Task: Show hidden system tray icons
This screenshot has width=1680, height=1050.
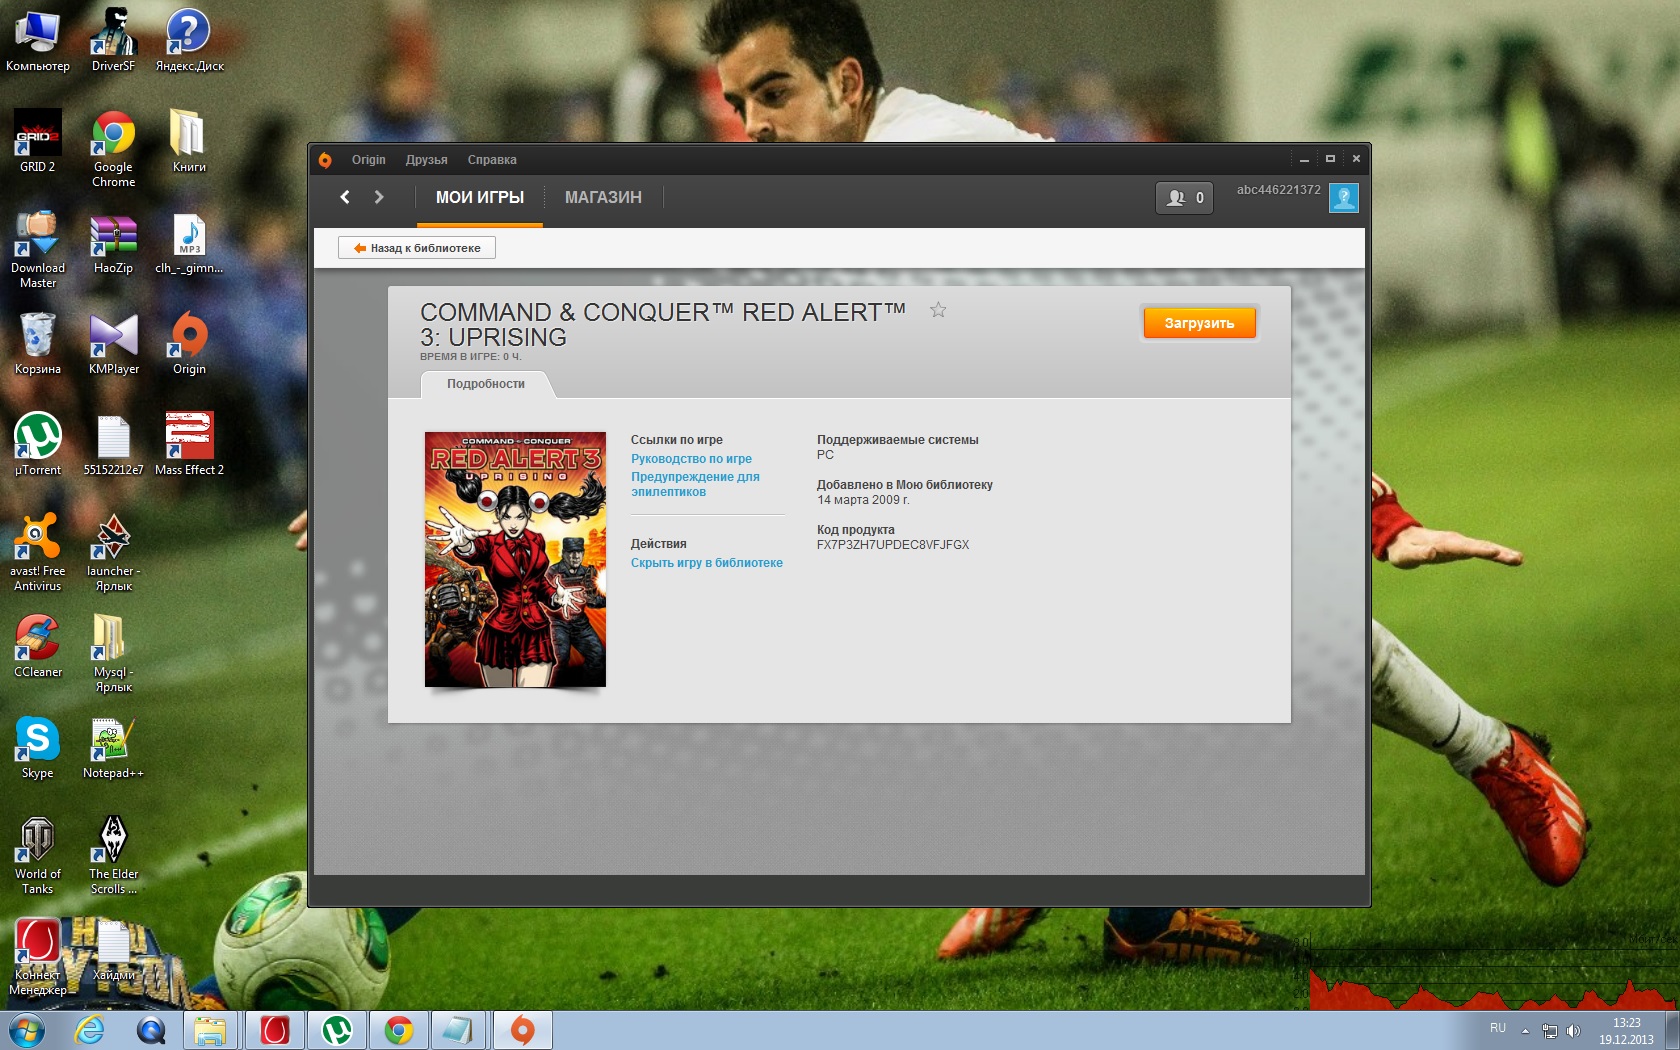Action: (x=1525, y=1031)
